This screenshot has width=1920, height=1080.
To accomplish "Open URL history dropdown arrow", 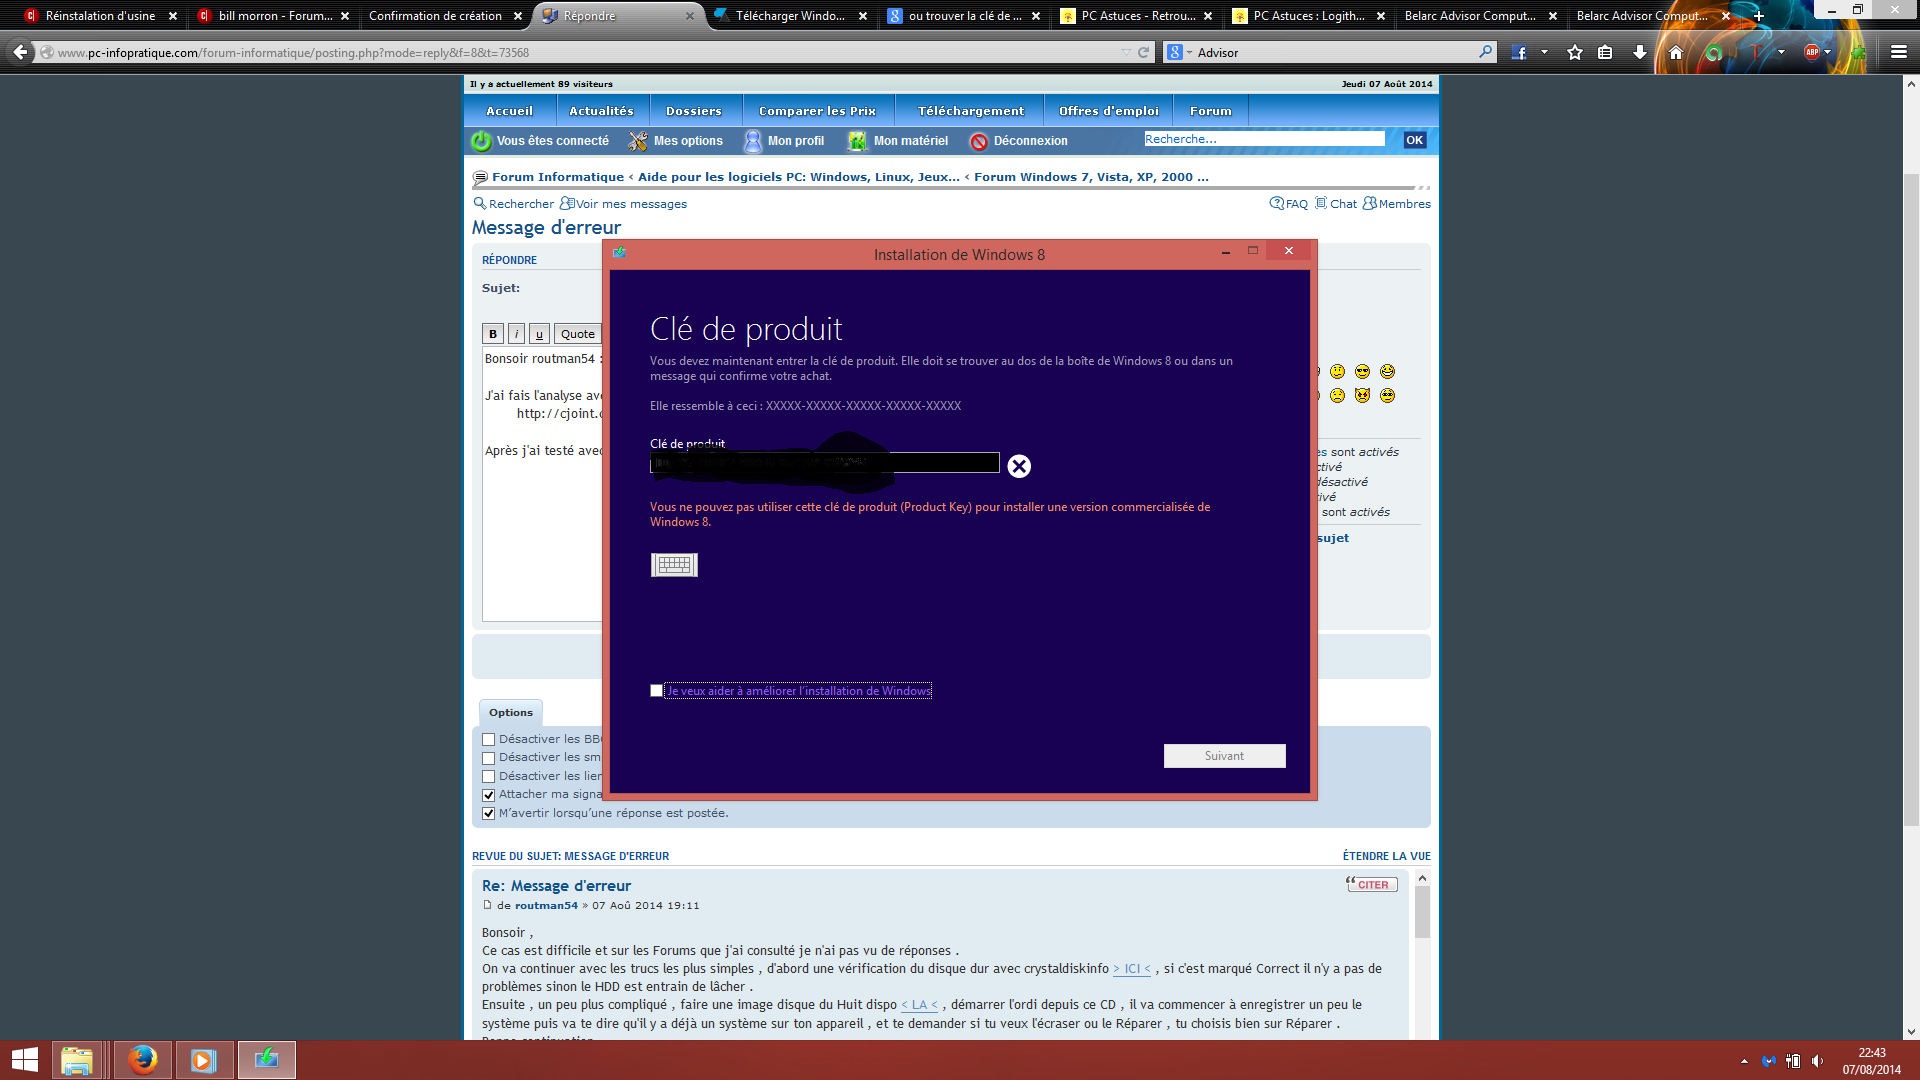I will (1127, 52).
